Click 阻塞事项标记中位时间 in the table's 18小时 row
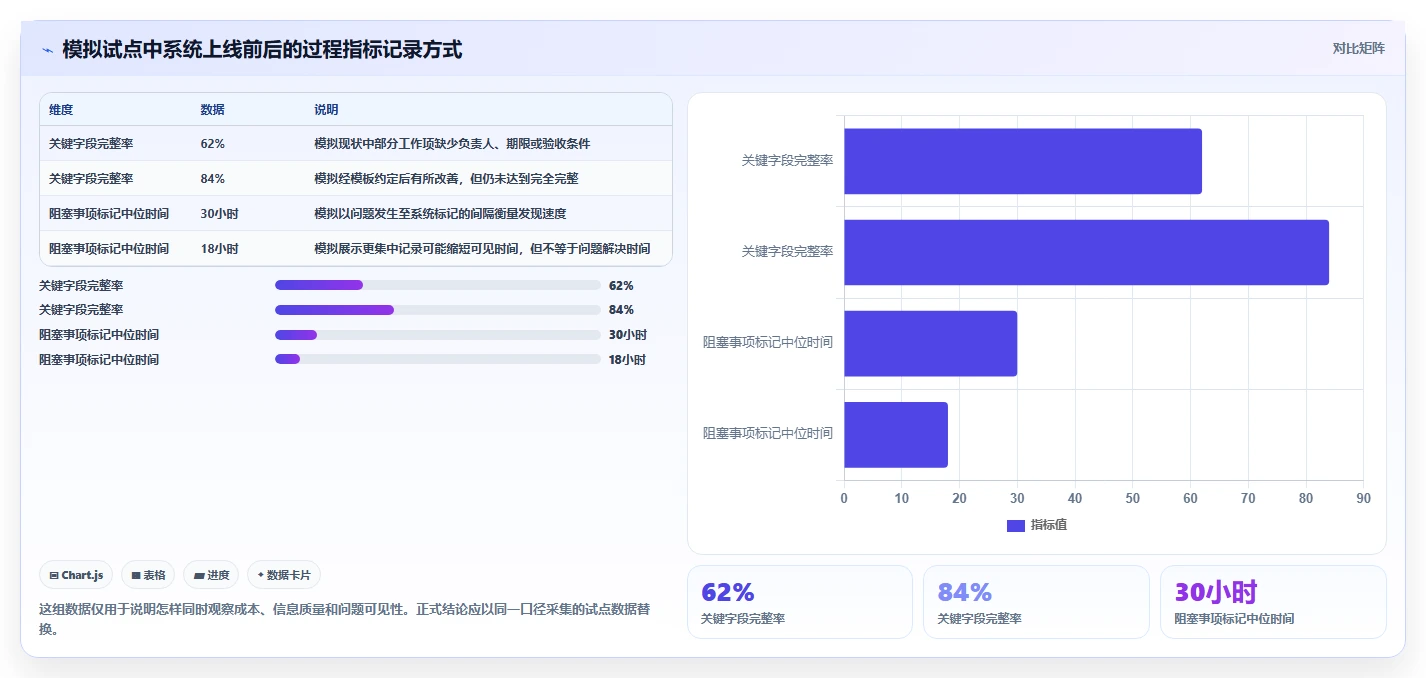Screen dimensions: 1426x678 109,249
